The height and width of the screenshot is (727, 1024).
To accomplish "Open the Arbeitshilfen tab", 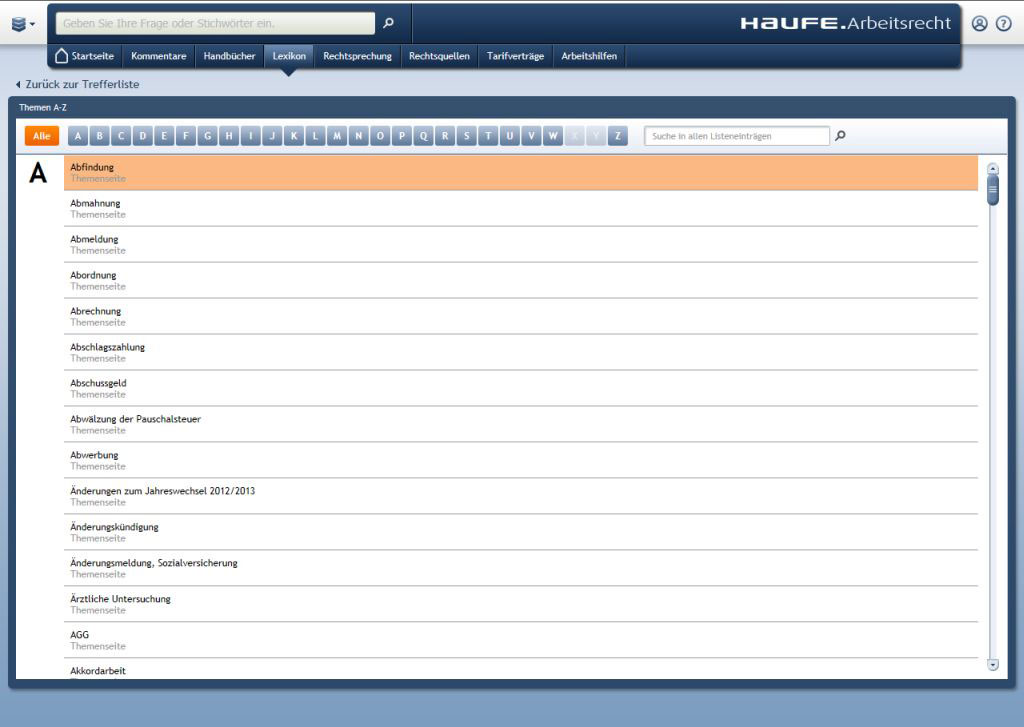I will click(589, 56).
